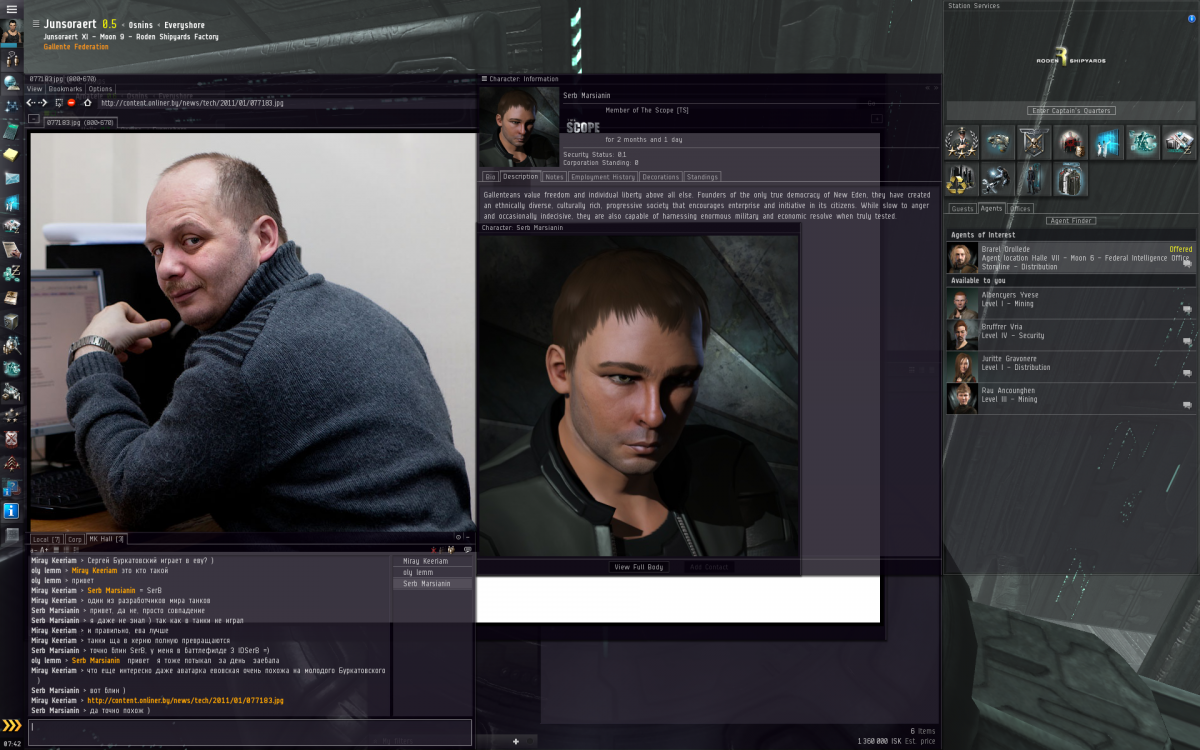Open the mail envelope icon in Neocom
1200x750 pixels.
click(x=11, y=178)
